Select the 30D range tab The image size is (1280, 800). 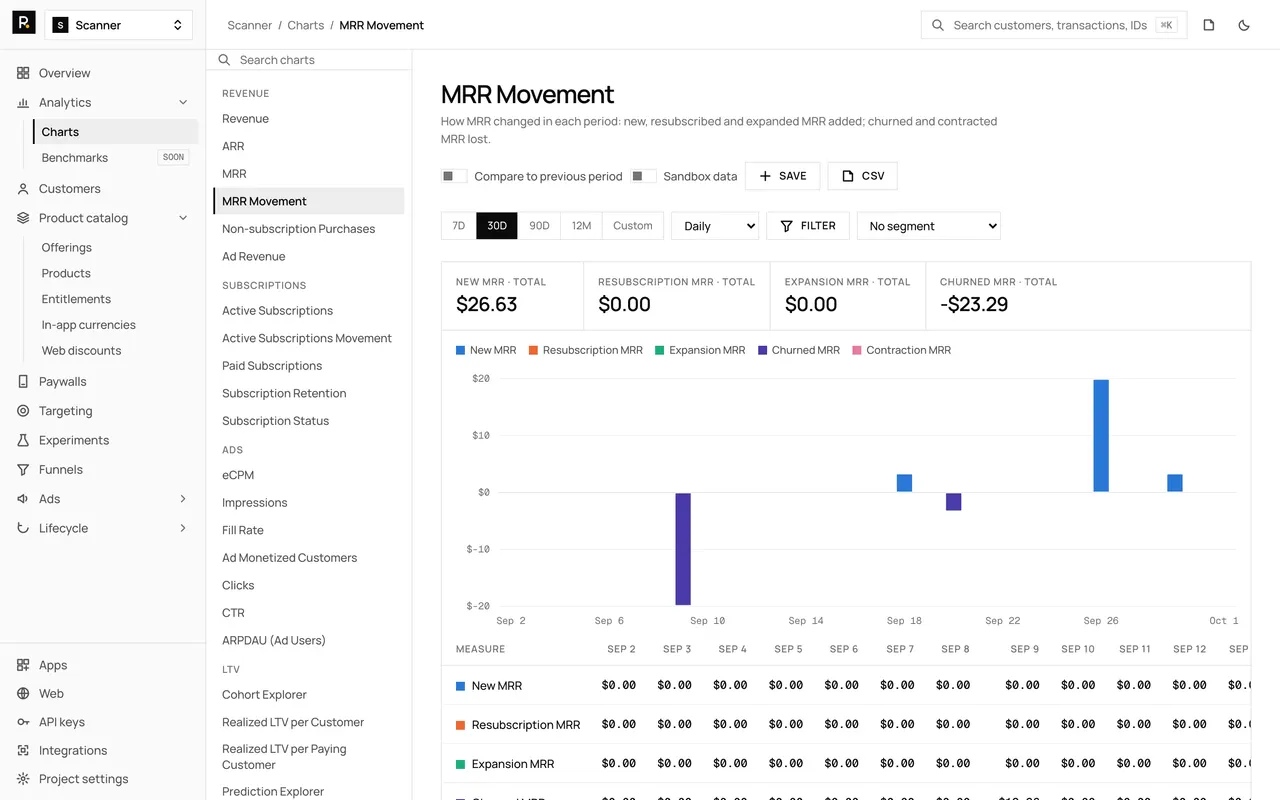497,226
